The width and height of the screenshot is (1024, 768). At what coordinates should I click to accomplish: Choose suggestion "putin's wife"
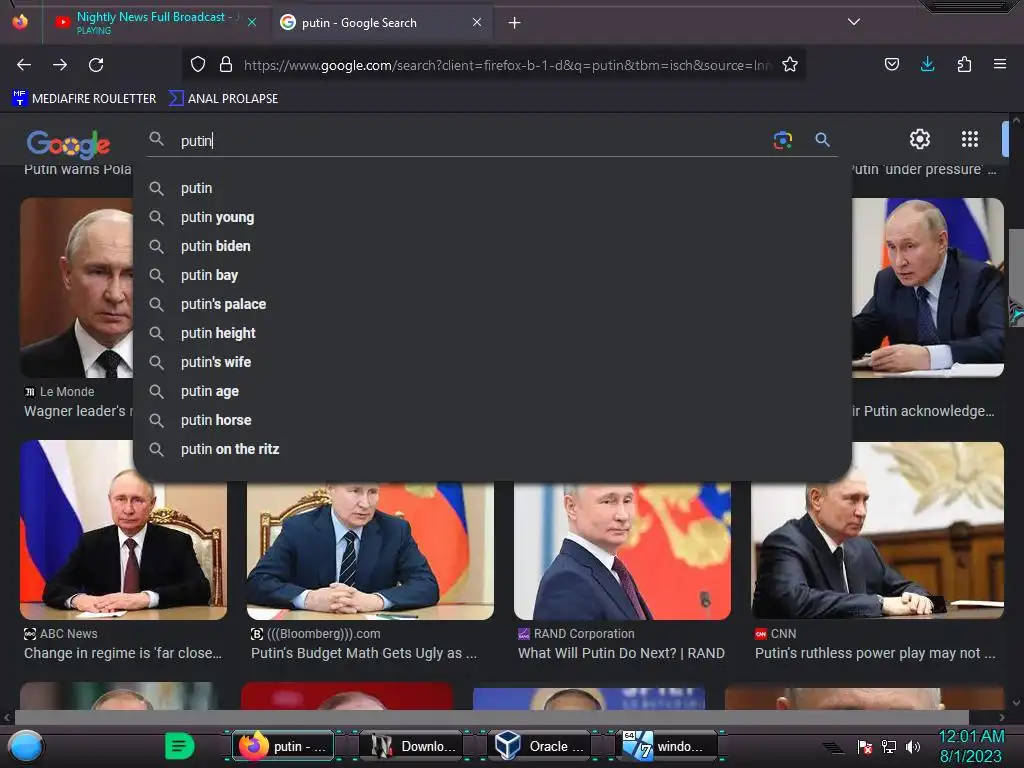tap(492, 362)
